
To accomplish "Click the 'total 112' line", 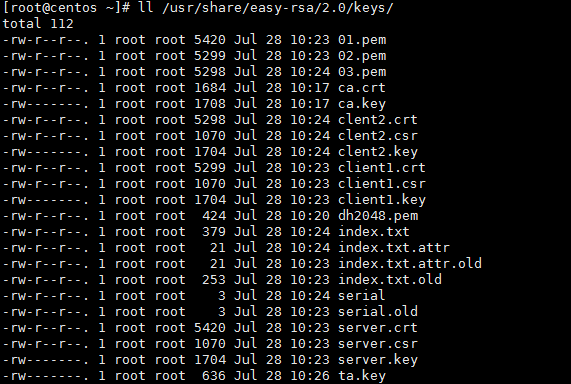I will (38, 24).
